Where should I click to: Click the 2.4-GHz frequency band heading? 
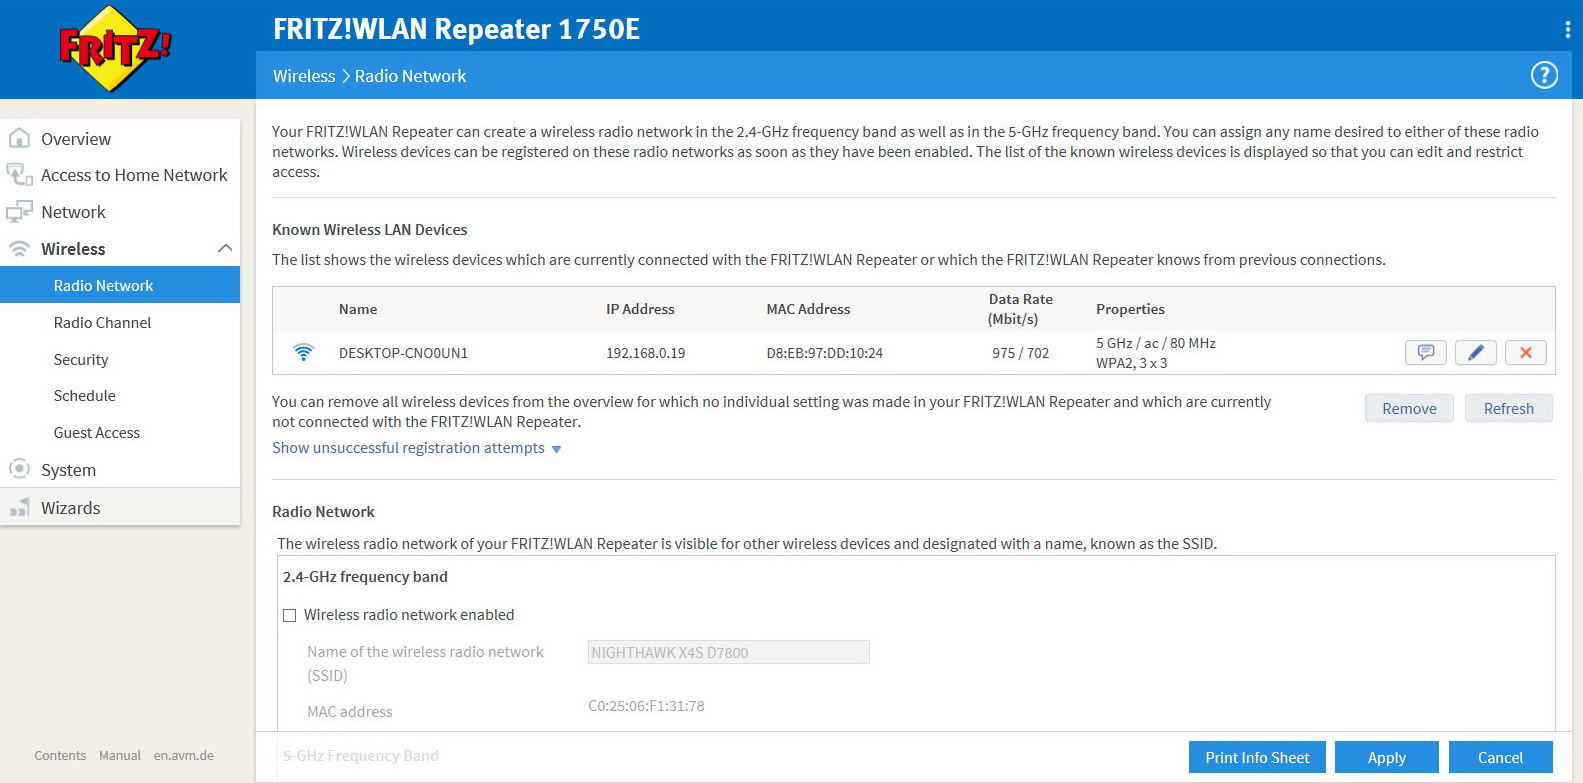tap(365, 577)
